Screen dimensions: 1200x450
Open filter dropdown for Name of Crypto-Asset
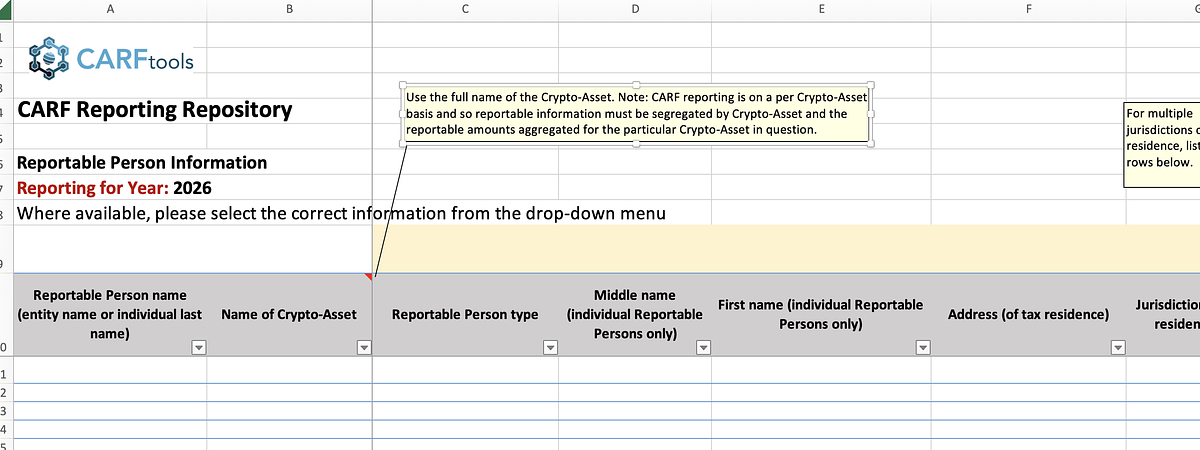(x=363, y=347)
